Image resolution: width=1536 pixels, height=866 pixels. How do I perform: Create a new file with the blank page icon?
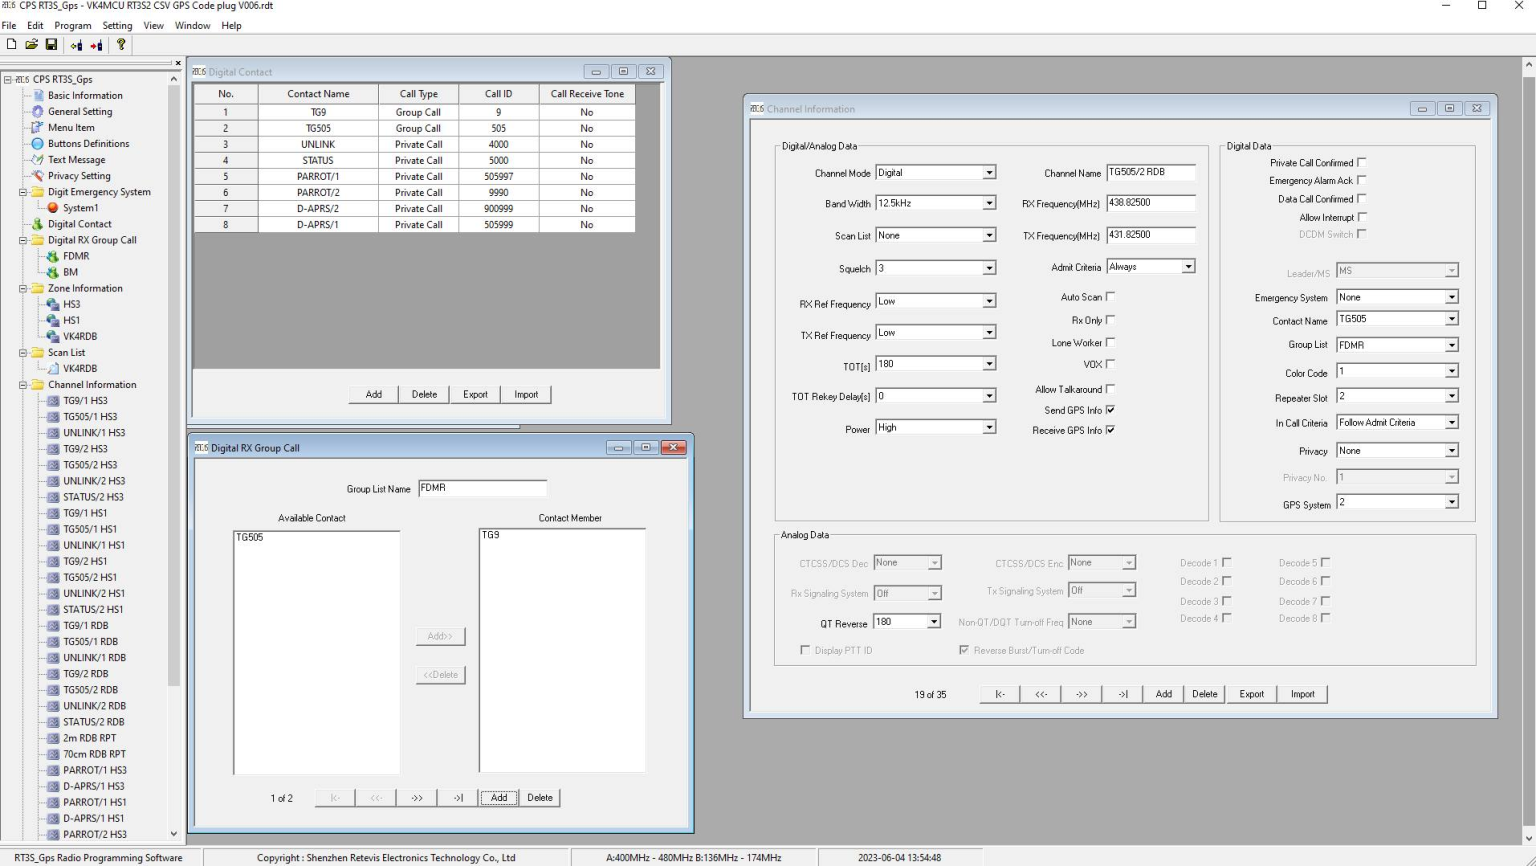(x=11, y=45)
